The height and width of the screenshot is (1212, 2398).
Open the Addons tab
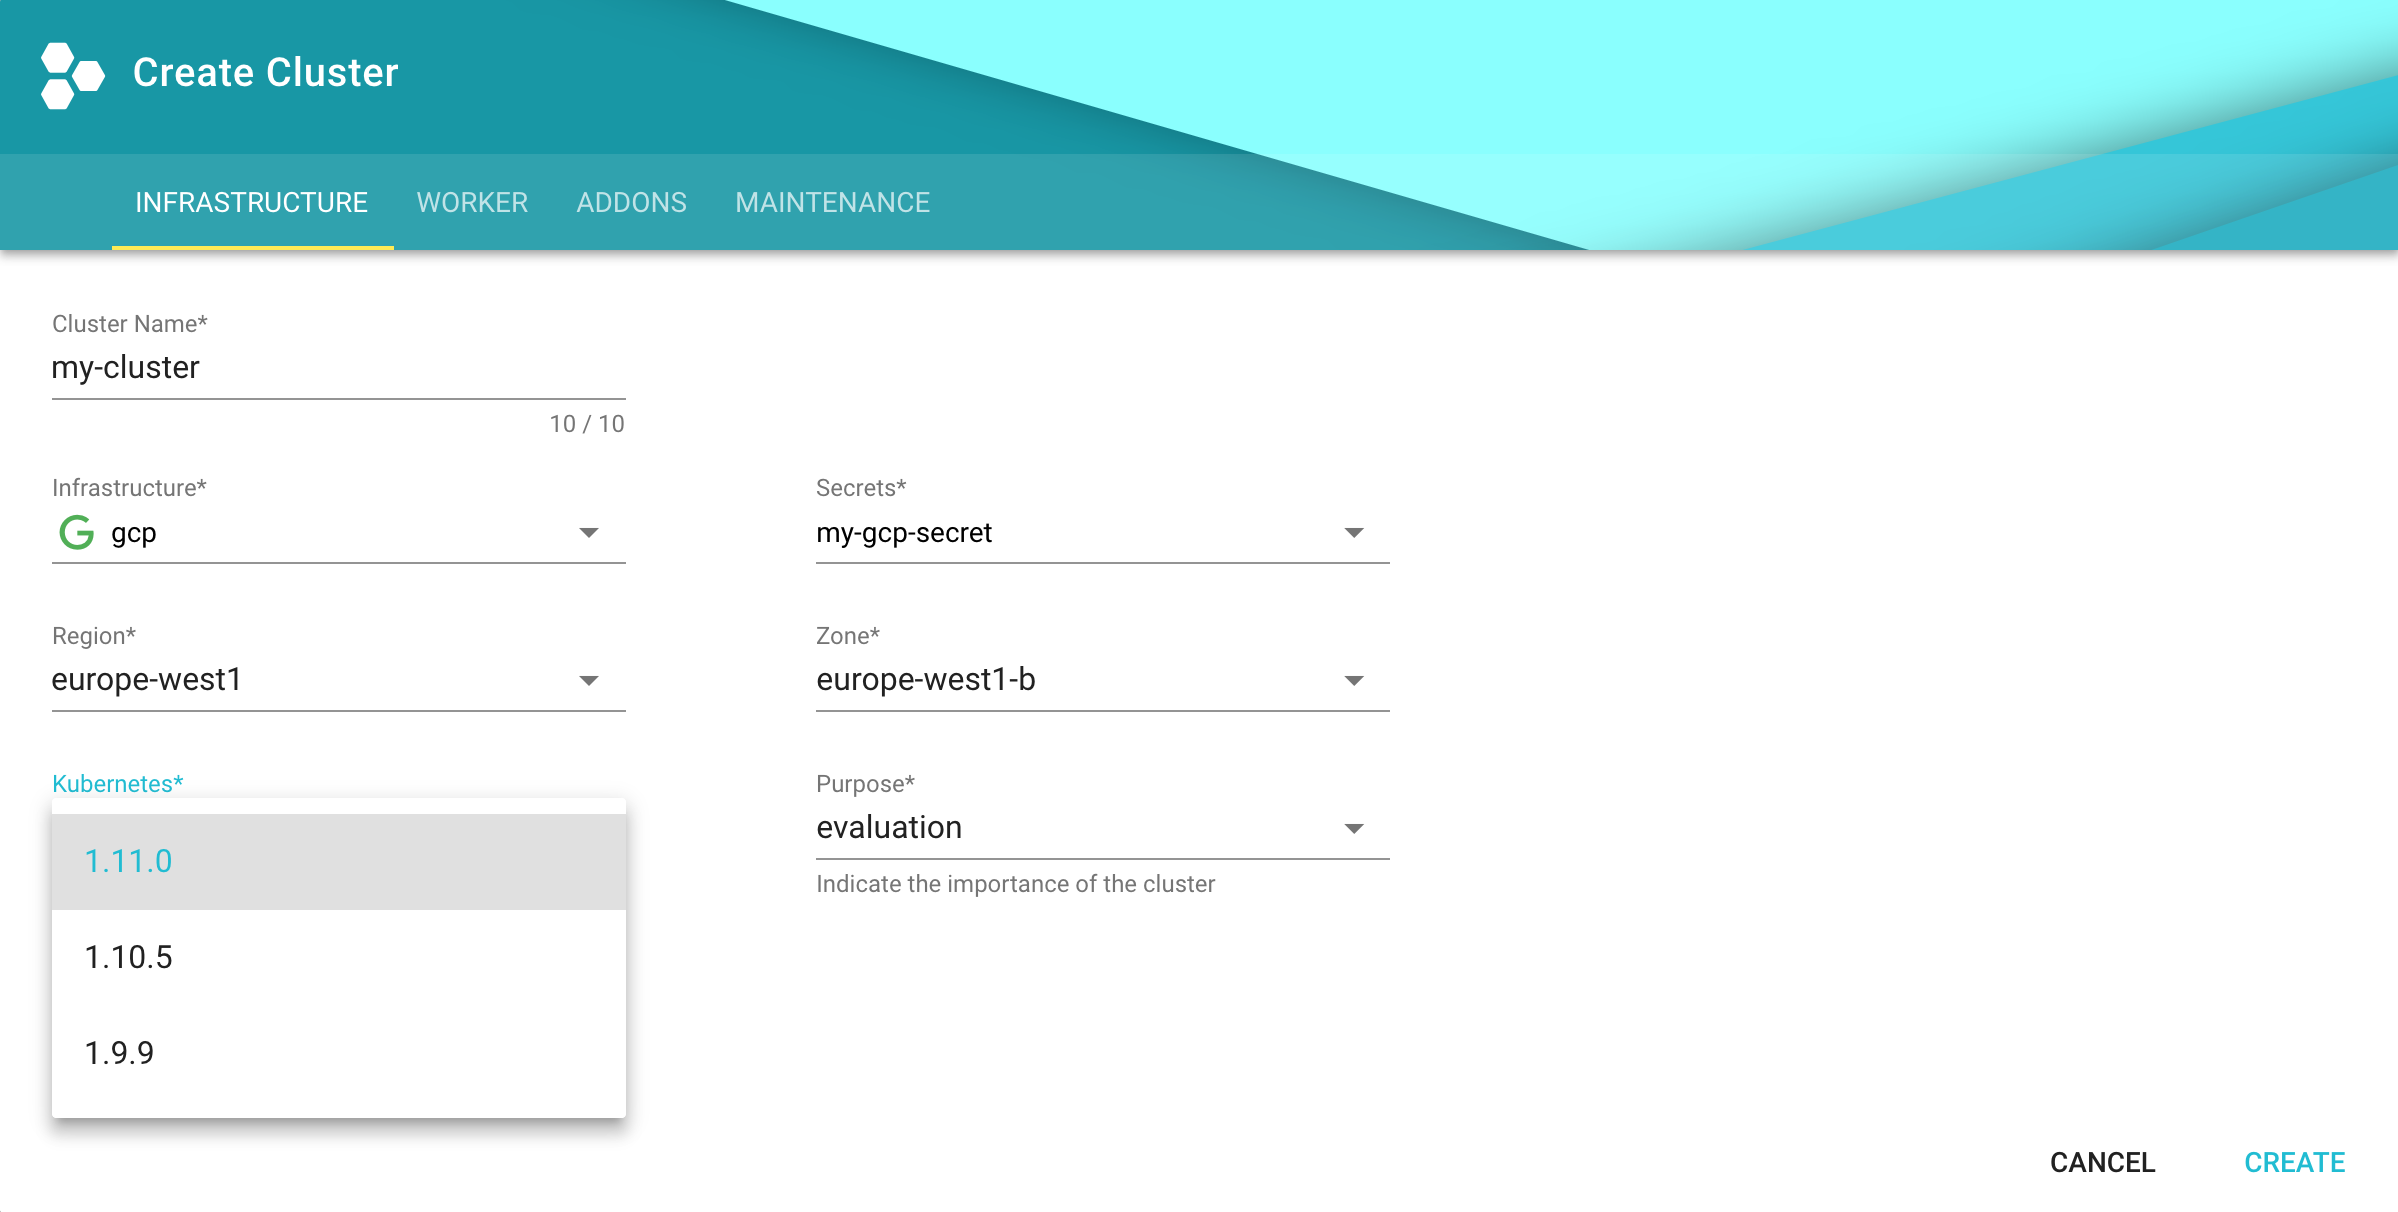[x=631, y=203]
